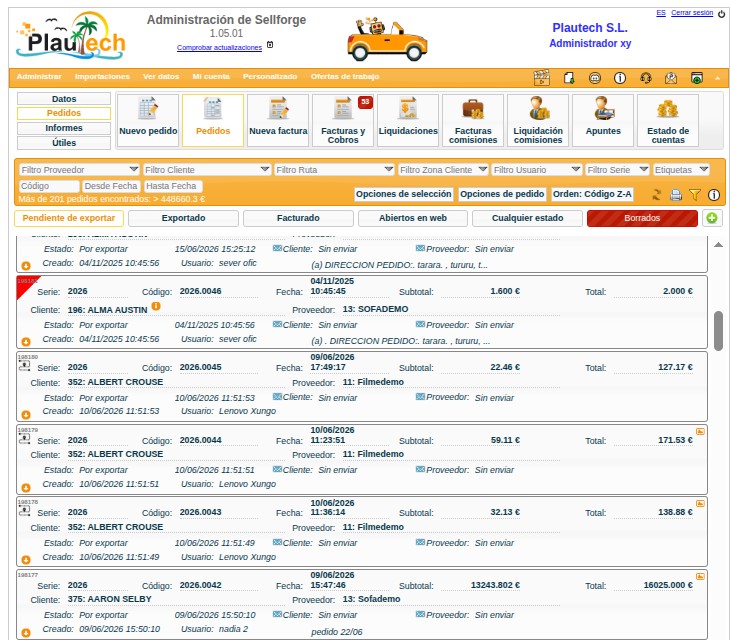Open the Filtro Usuario dropdown
Image resolution: width=730 pixels, height=640 pixels.
(x=536, y=170)
